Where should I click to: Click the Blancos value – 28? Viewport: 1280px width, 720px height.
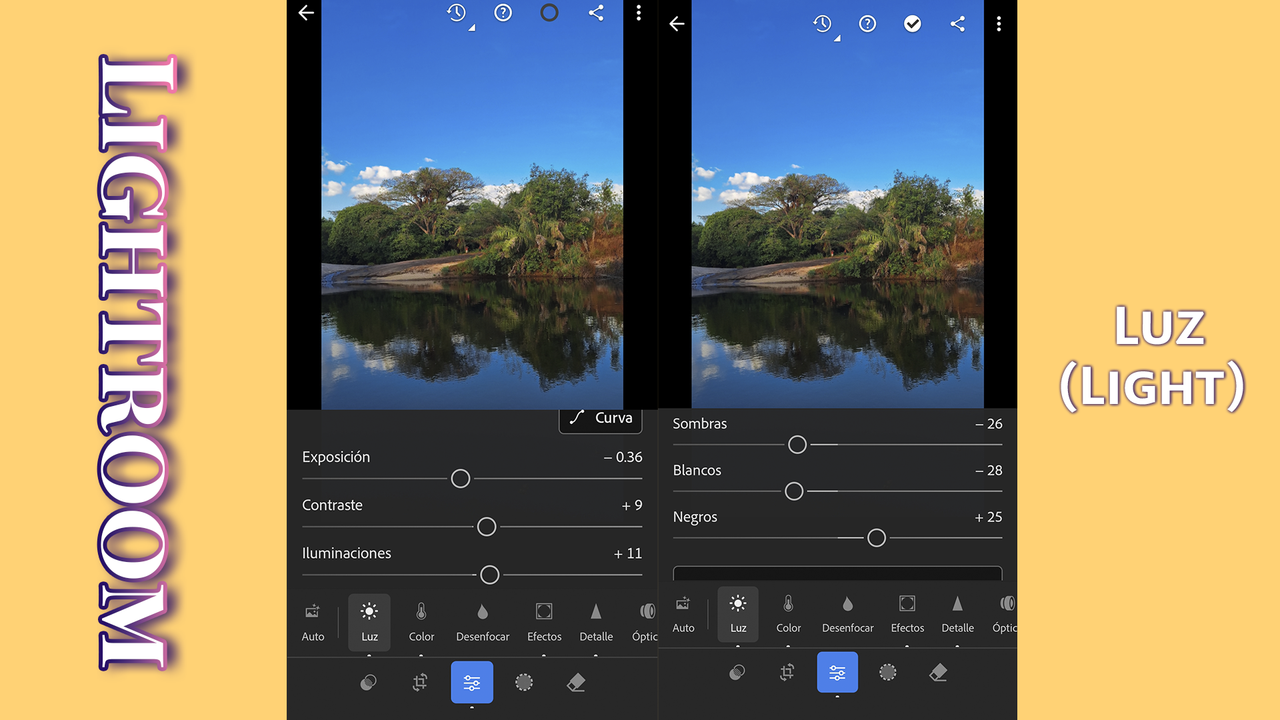[x=989, y=471]
